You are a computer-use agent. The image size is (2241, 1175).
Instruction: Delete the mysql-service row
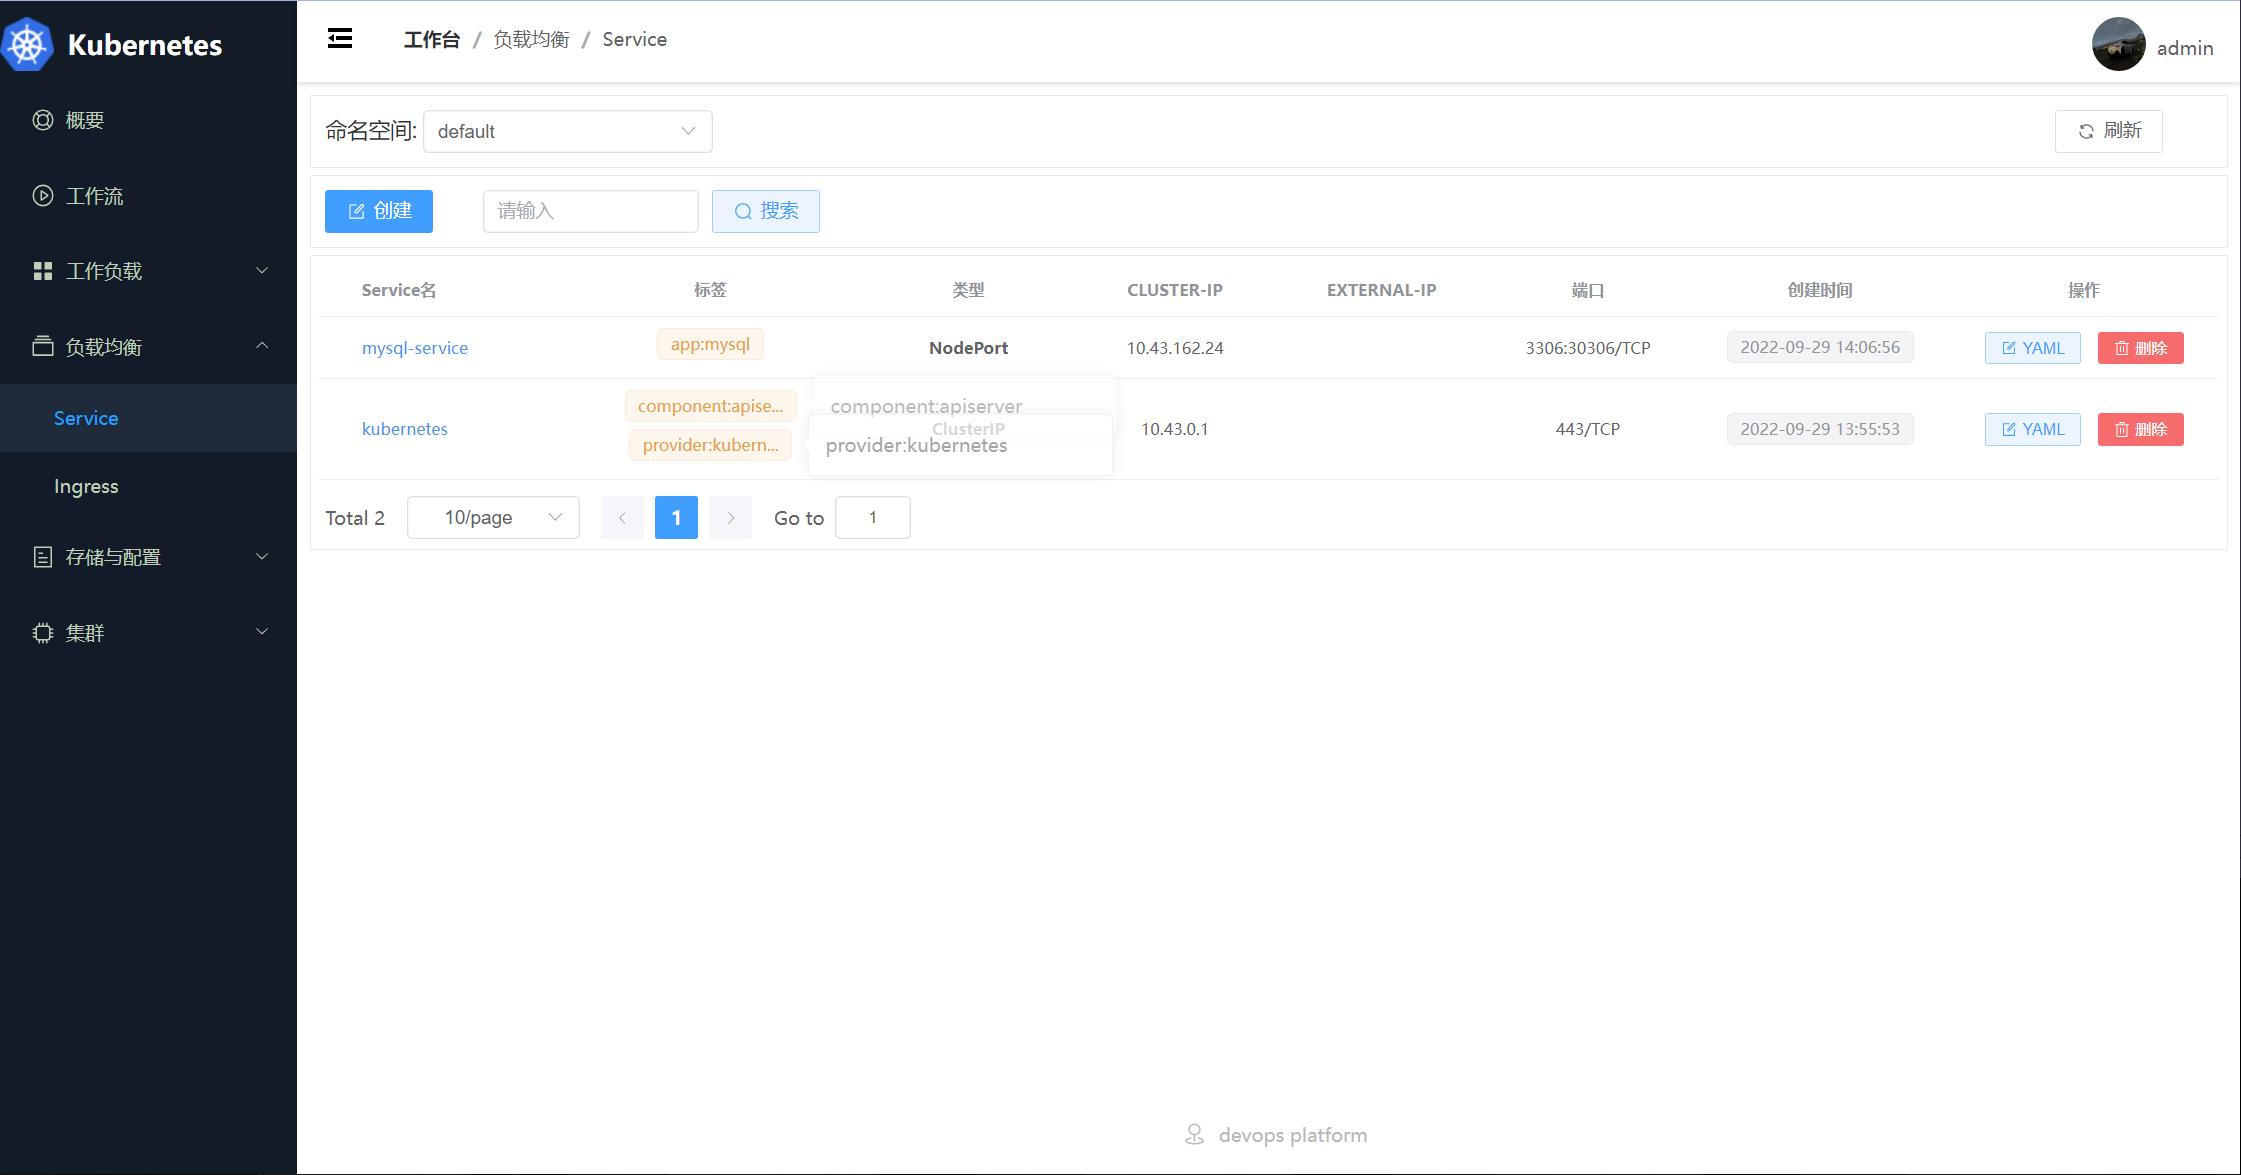click(x=2140, y=348)
